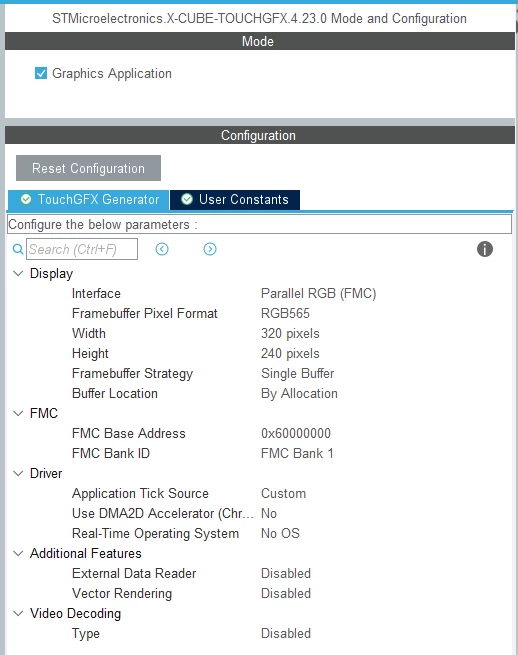Switch to the User Constants tab
The width and height of the screenshot is (518, 655).
(235, 200)
